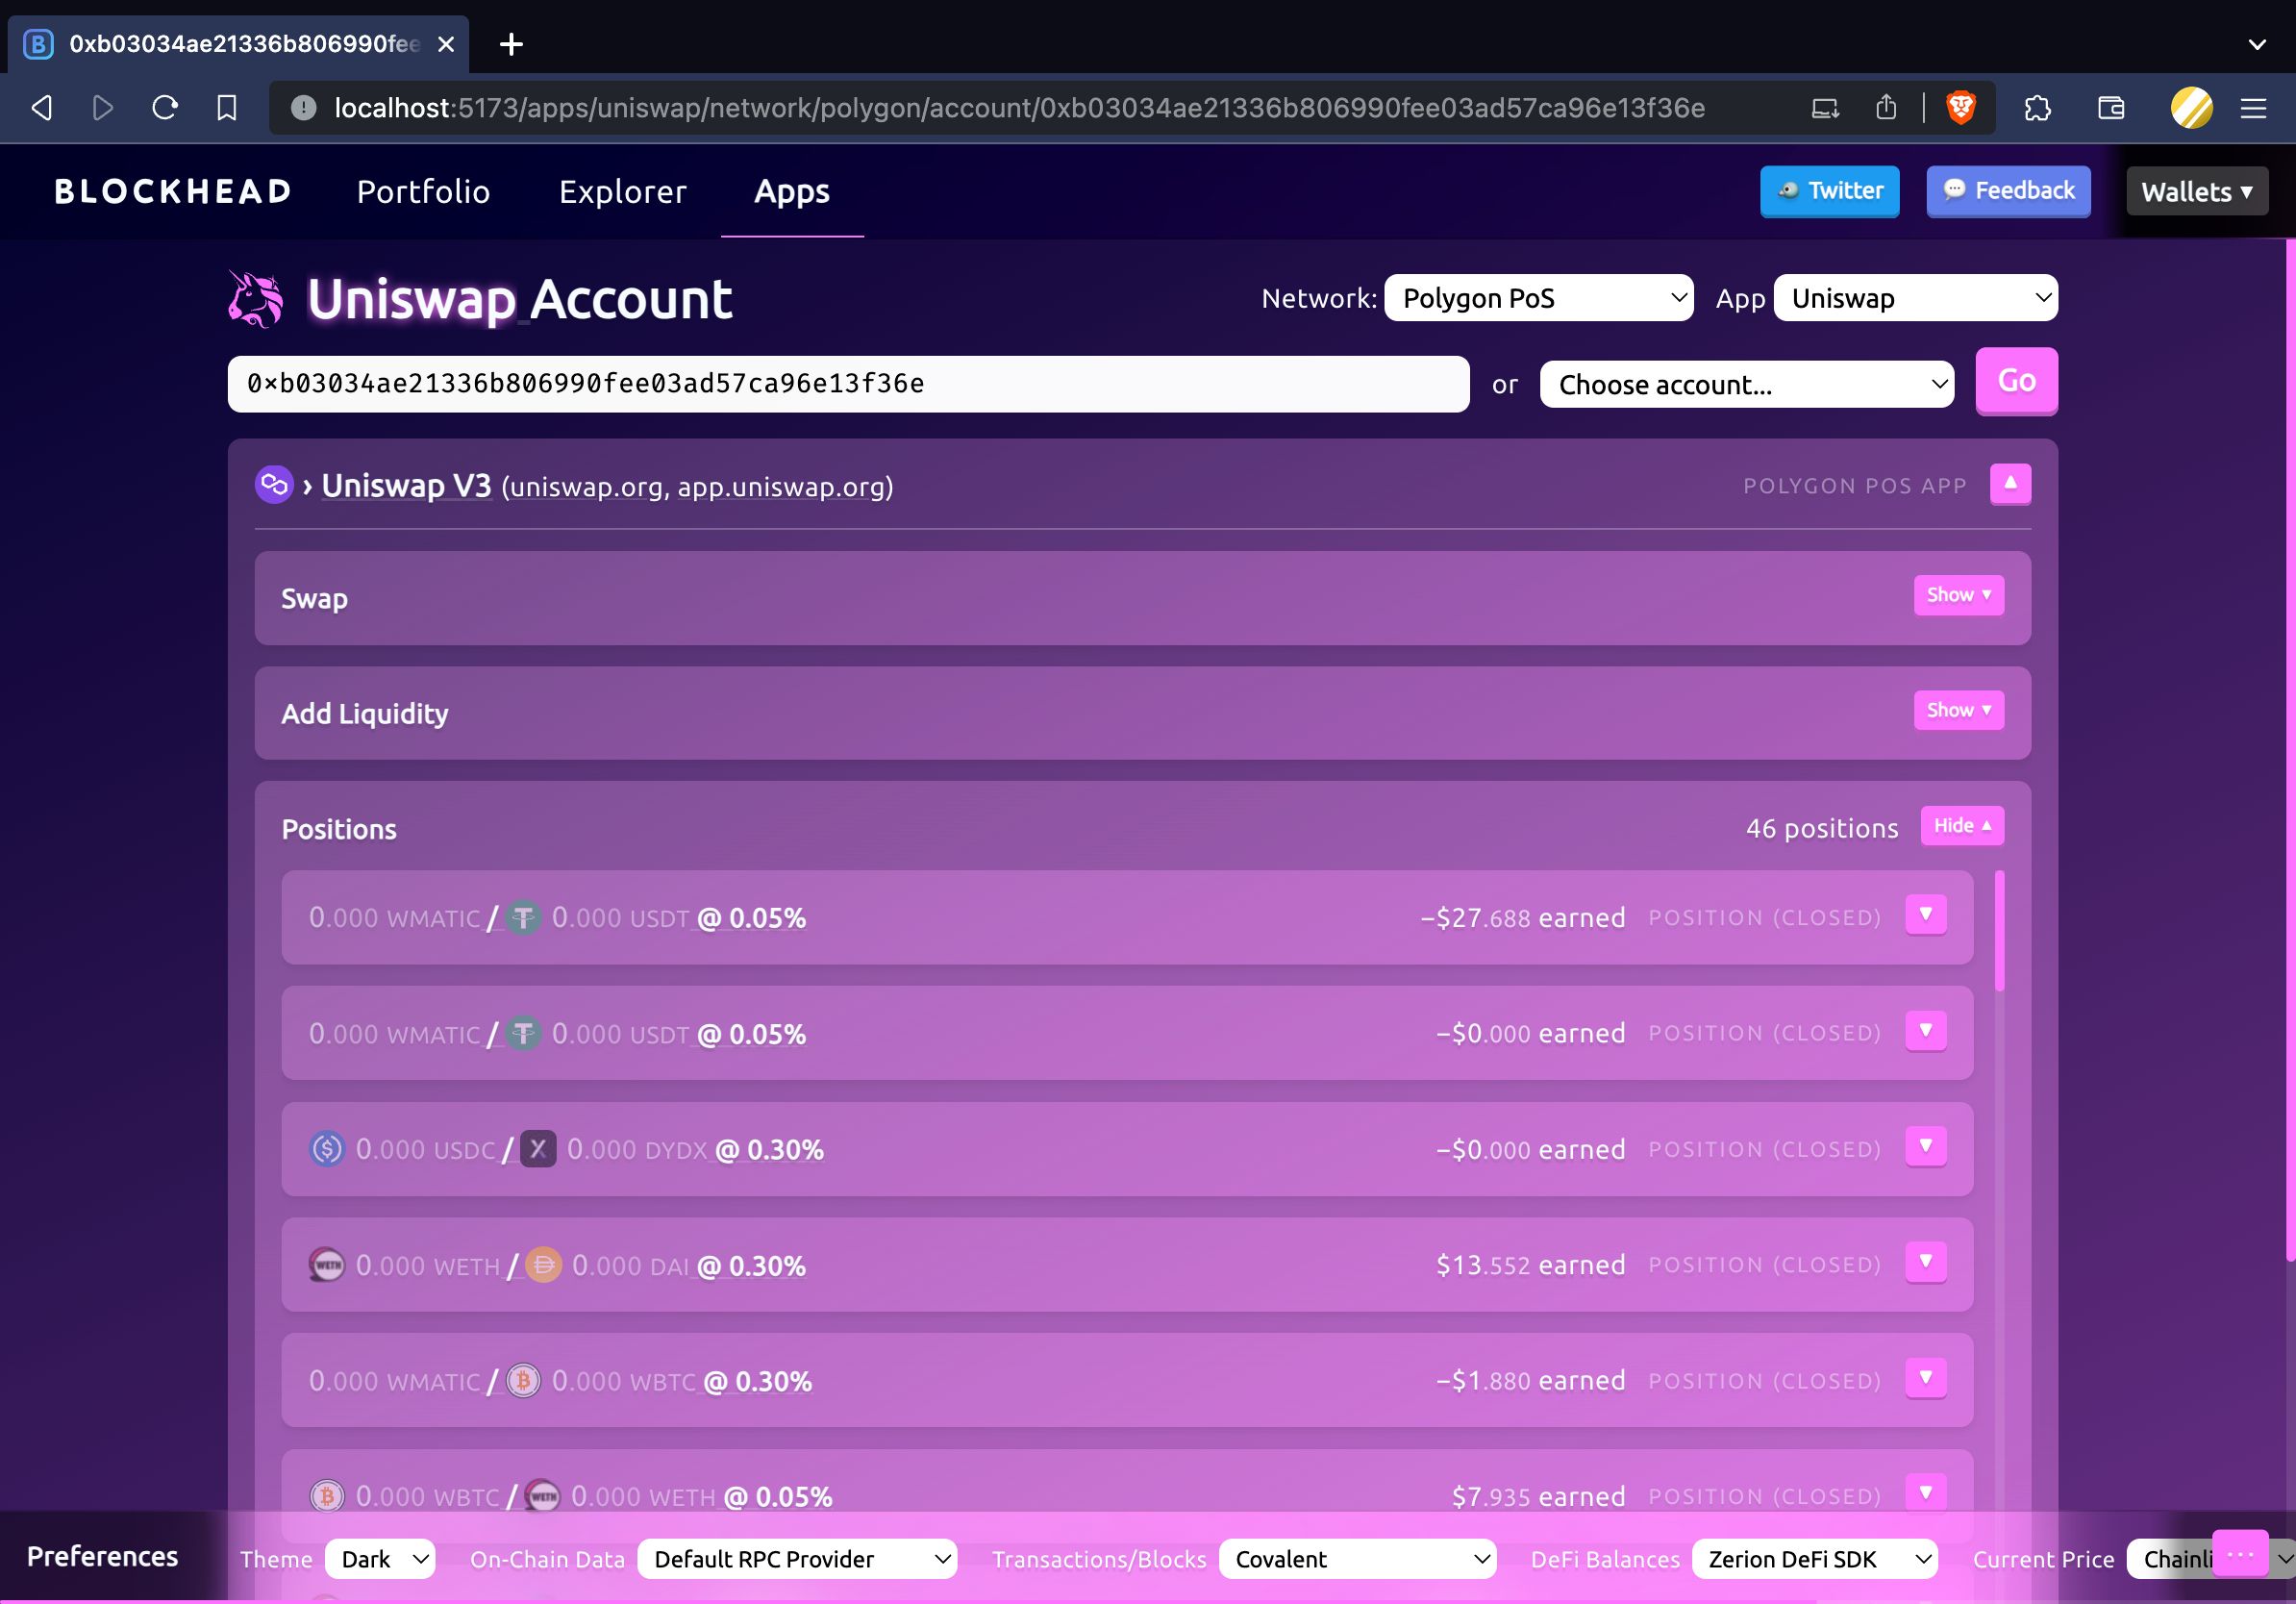The width and height of the screenshot is (2296, 1604).
Task: Expand the second WMATIC/USDT position
Action: (x=1926, y=1031)
